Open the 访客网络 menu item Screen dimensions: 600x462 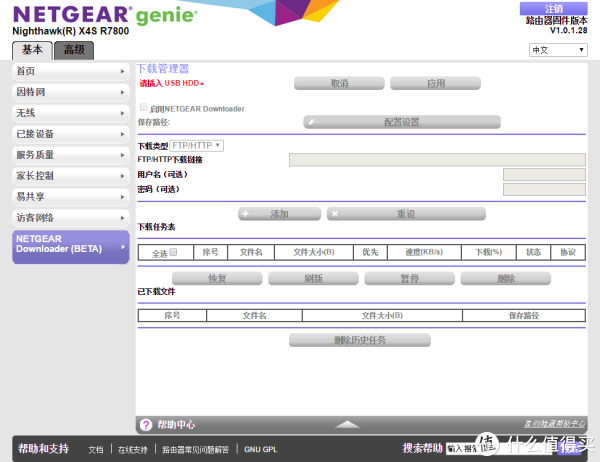coord(71,218)
